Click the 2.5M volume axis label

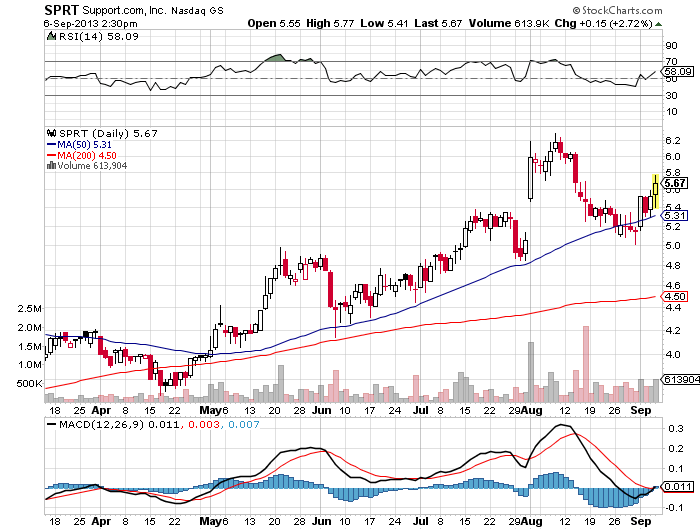point(29,309)
